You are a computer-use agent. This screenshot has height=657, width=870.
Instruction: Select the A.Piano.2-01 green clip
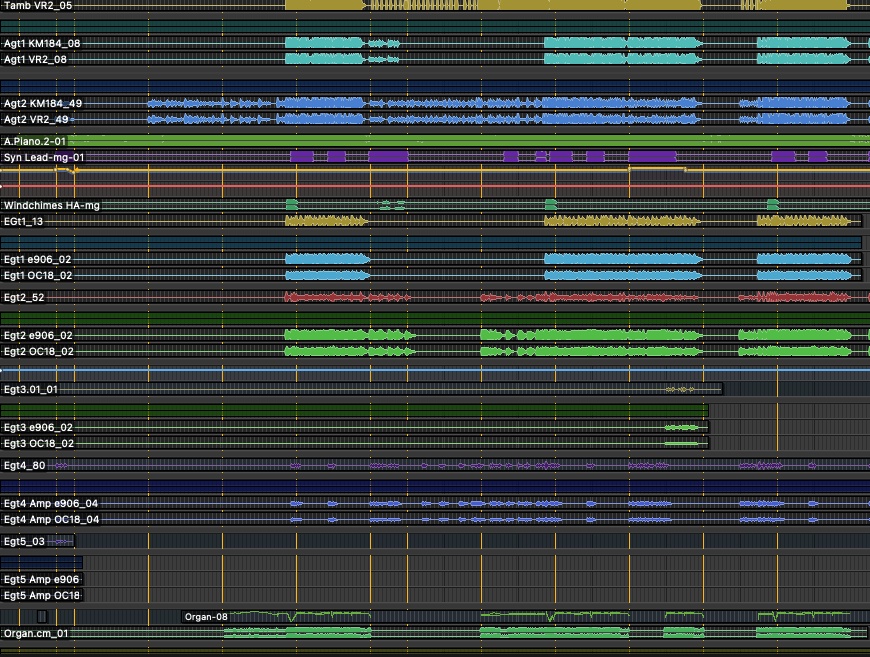[435, 141]
